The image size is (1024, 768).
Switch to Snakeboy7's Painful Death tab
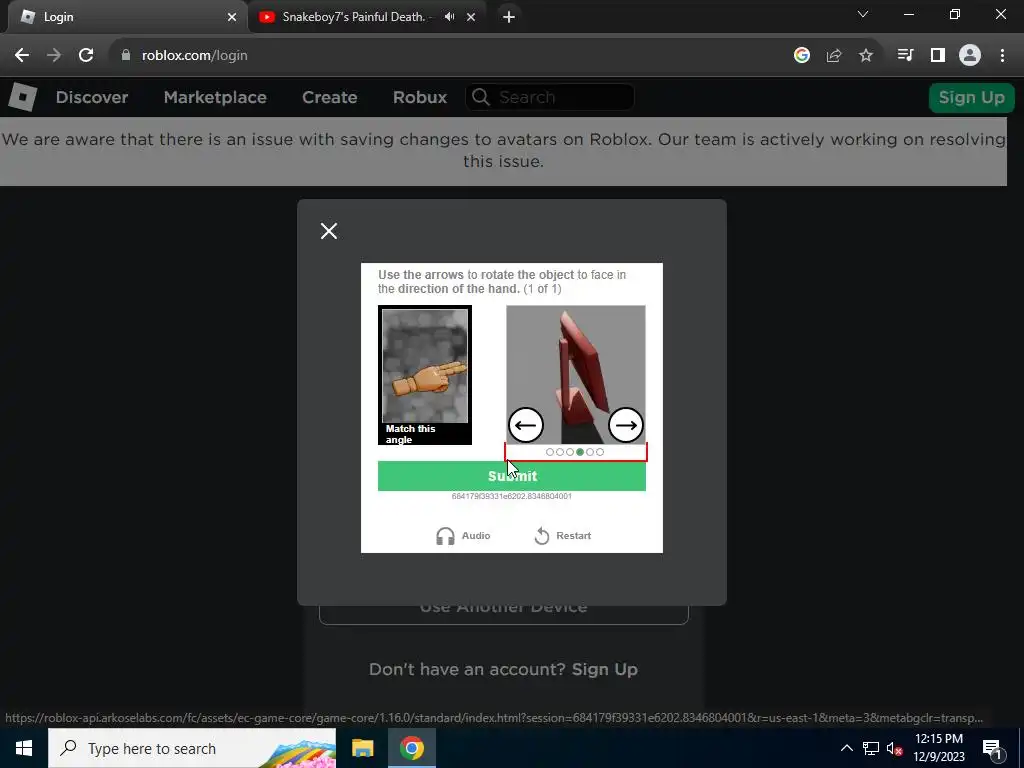353,17
